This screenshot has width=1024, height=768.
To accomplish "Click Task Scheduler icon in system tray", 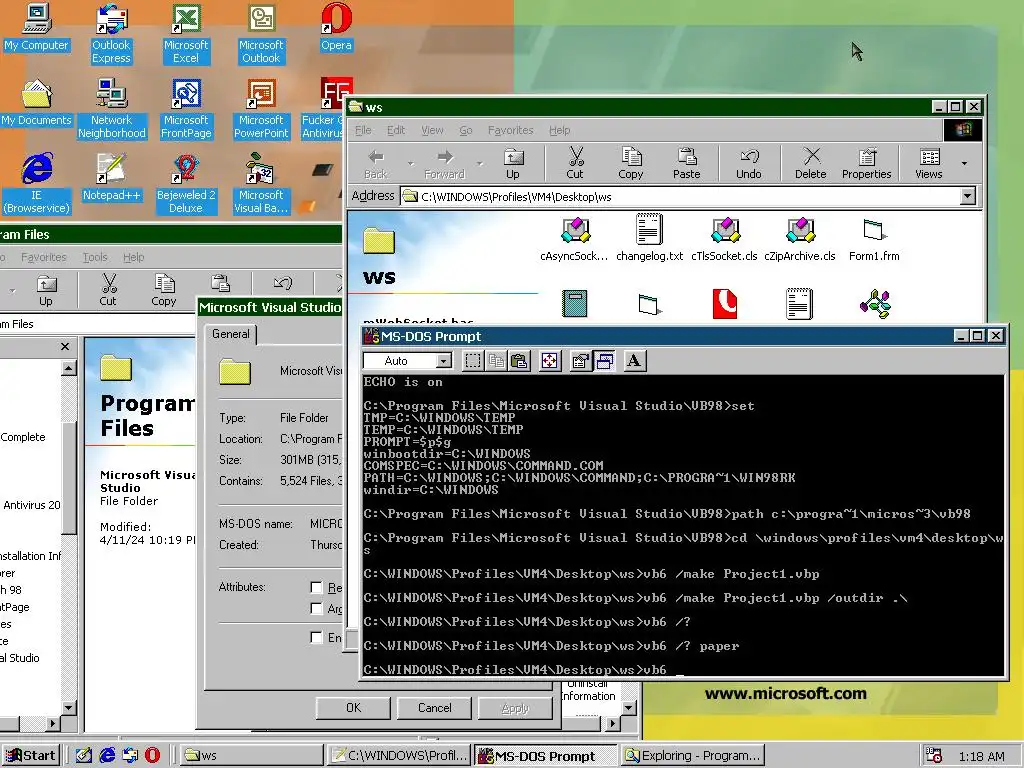I will click(934, 756).
